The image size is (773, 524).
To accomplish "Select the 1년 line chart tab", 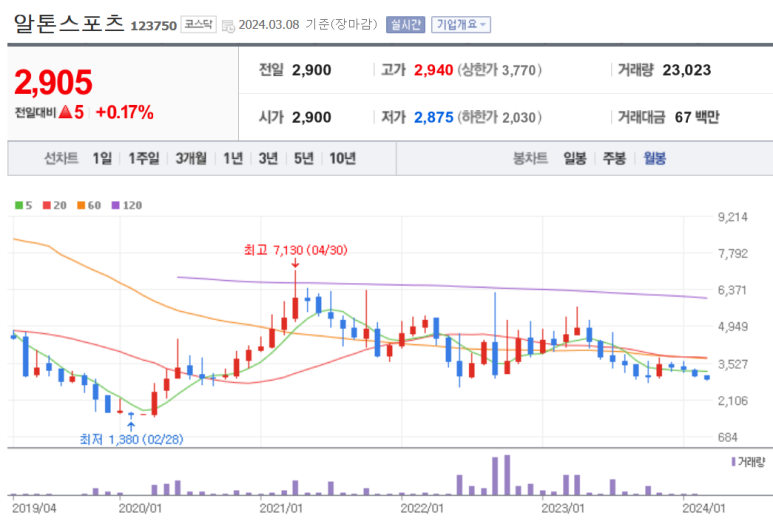I will click(233, 158).
